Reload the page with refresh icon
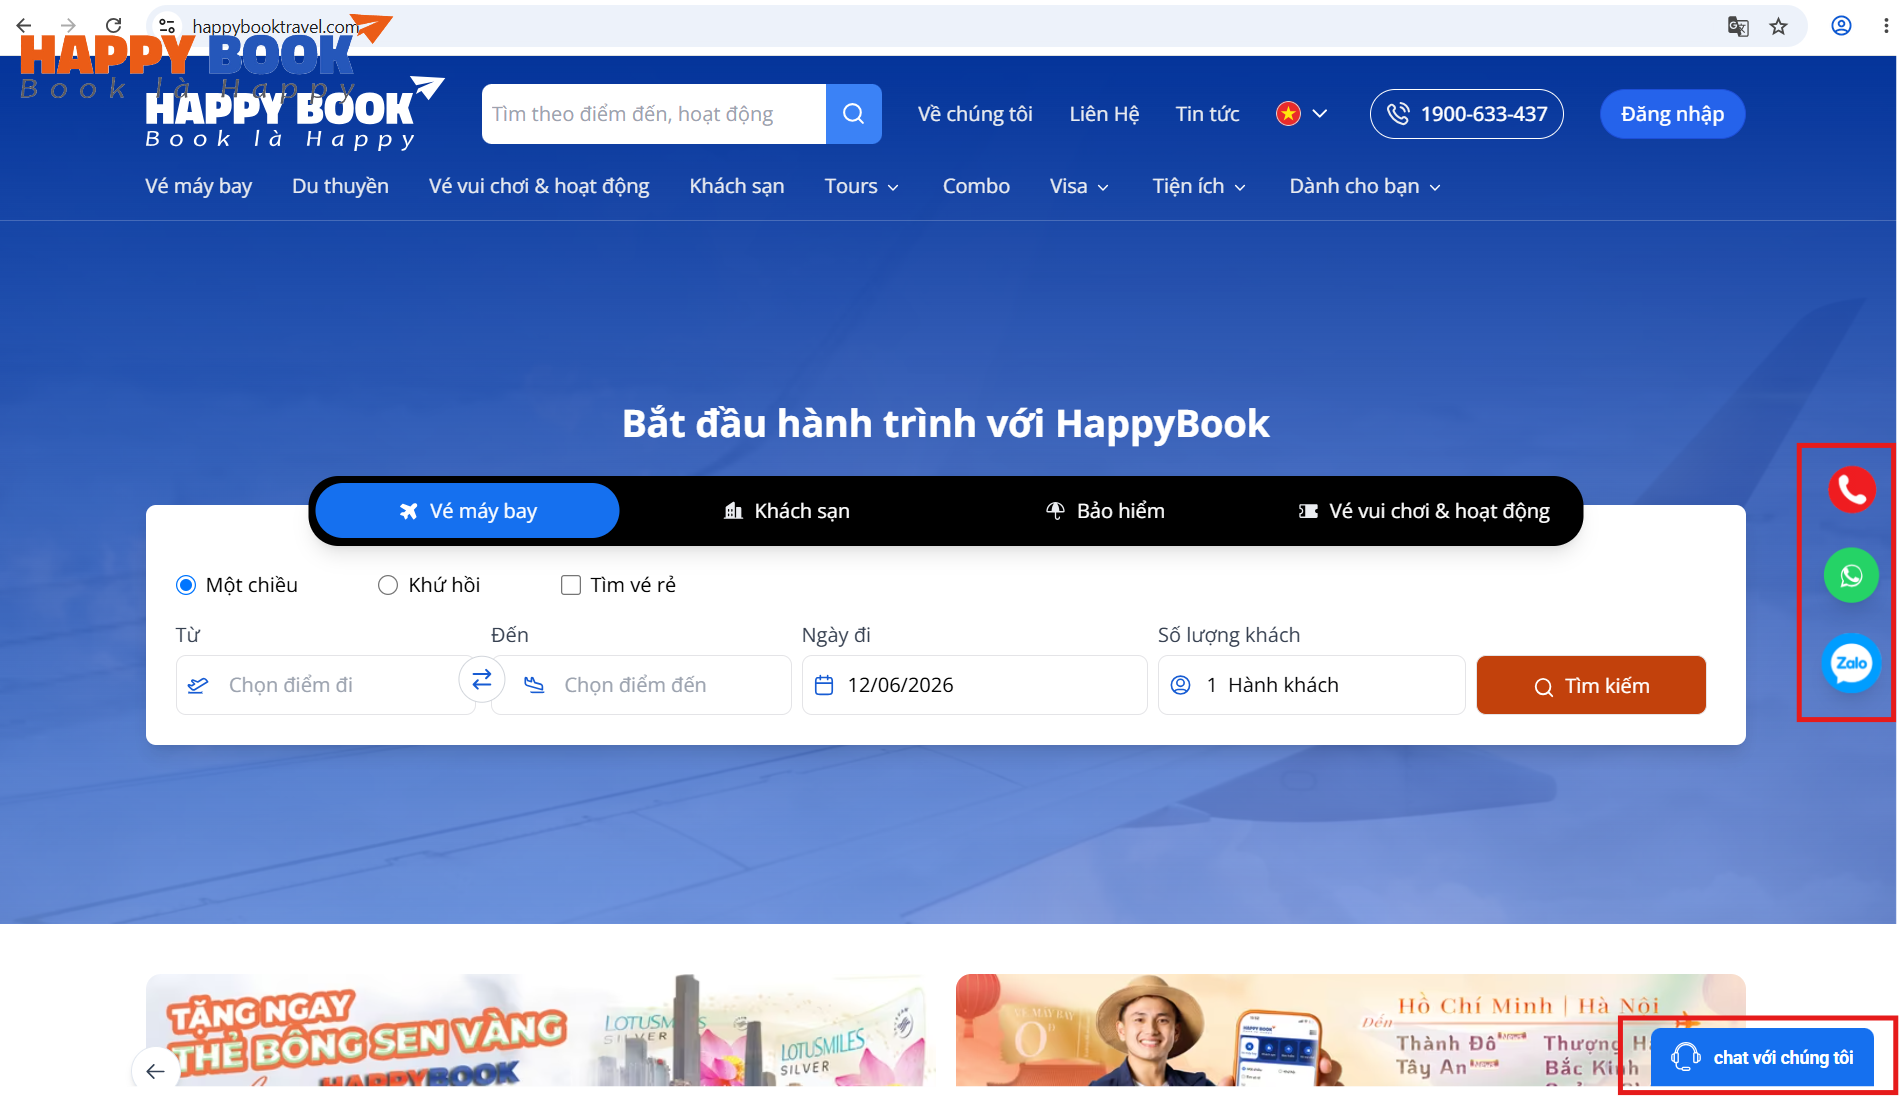The image size is (1899, 1096). pyautogui.click(x=114, y=26)
